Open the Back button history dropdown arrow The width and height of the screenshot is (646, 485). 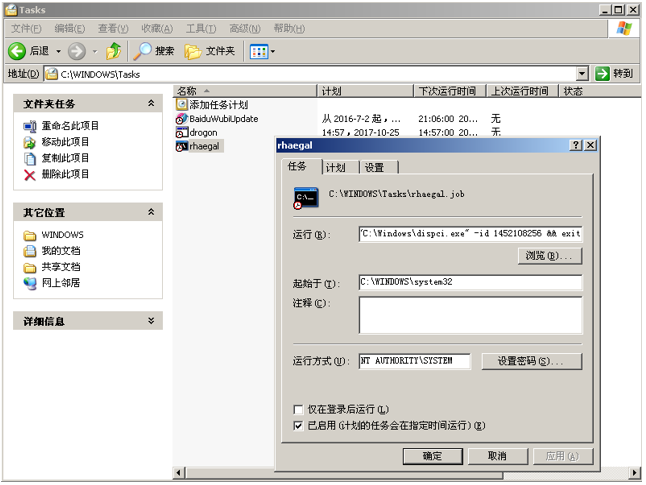(x=58, y=52)
